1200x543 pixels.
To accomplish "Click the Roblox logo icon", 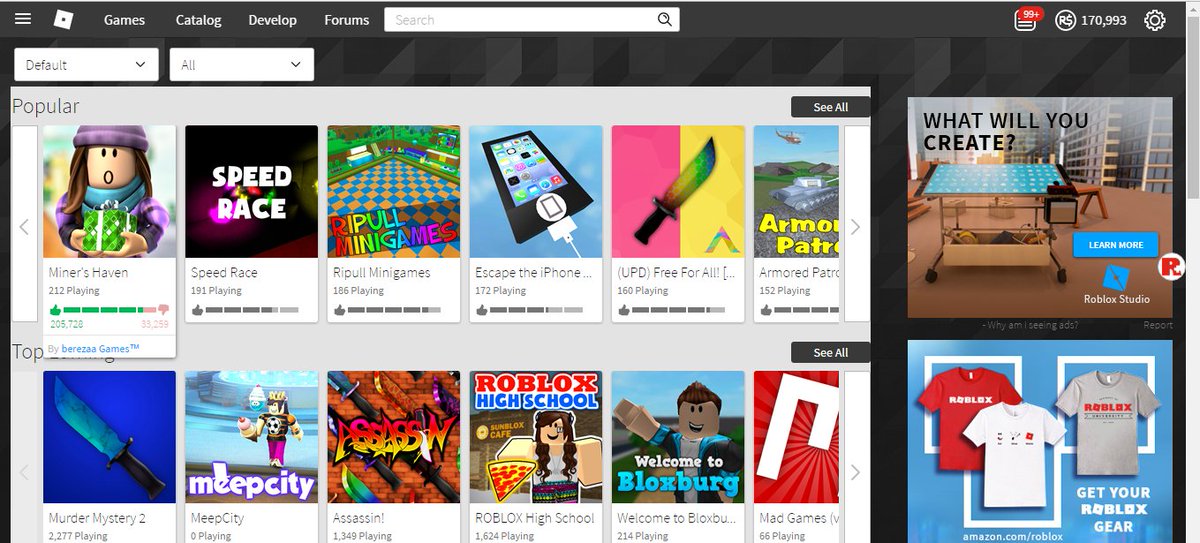I will (x=63, y=19).
